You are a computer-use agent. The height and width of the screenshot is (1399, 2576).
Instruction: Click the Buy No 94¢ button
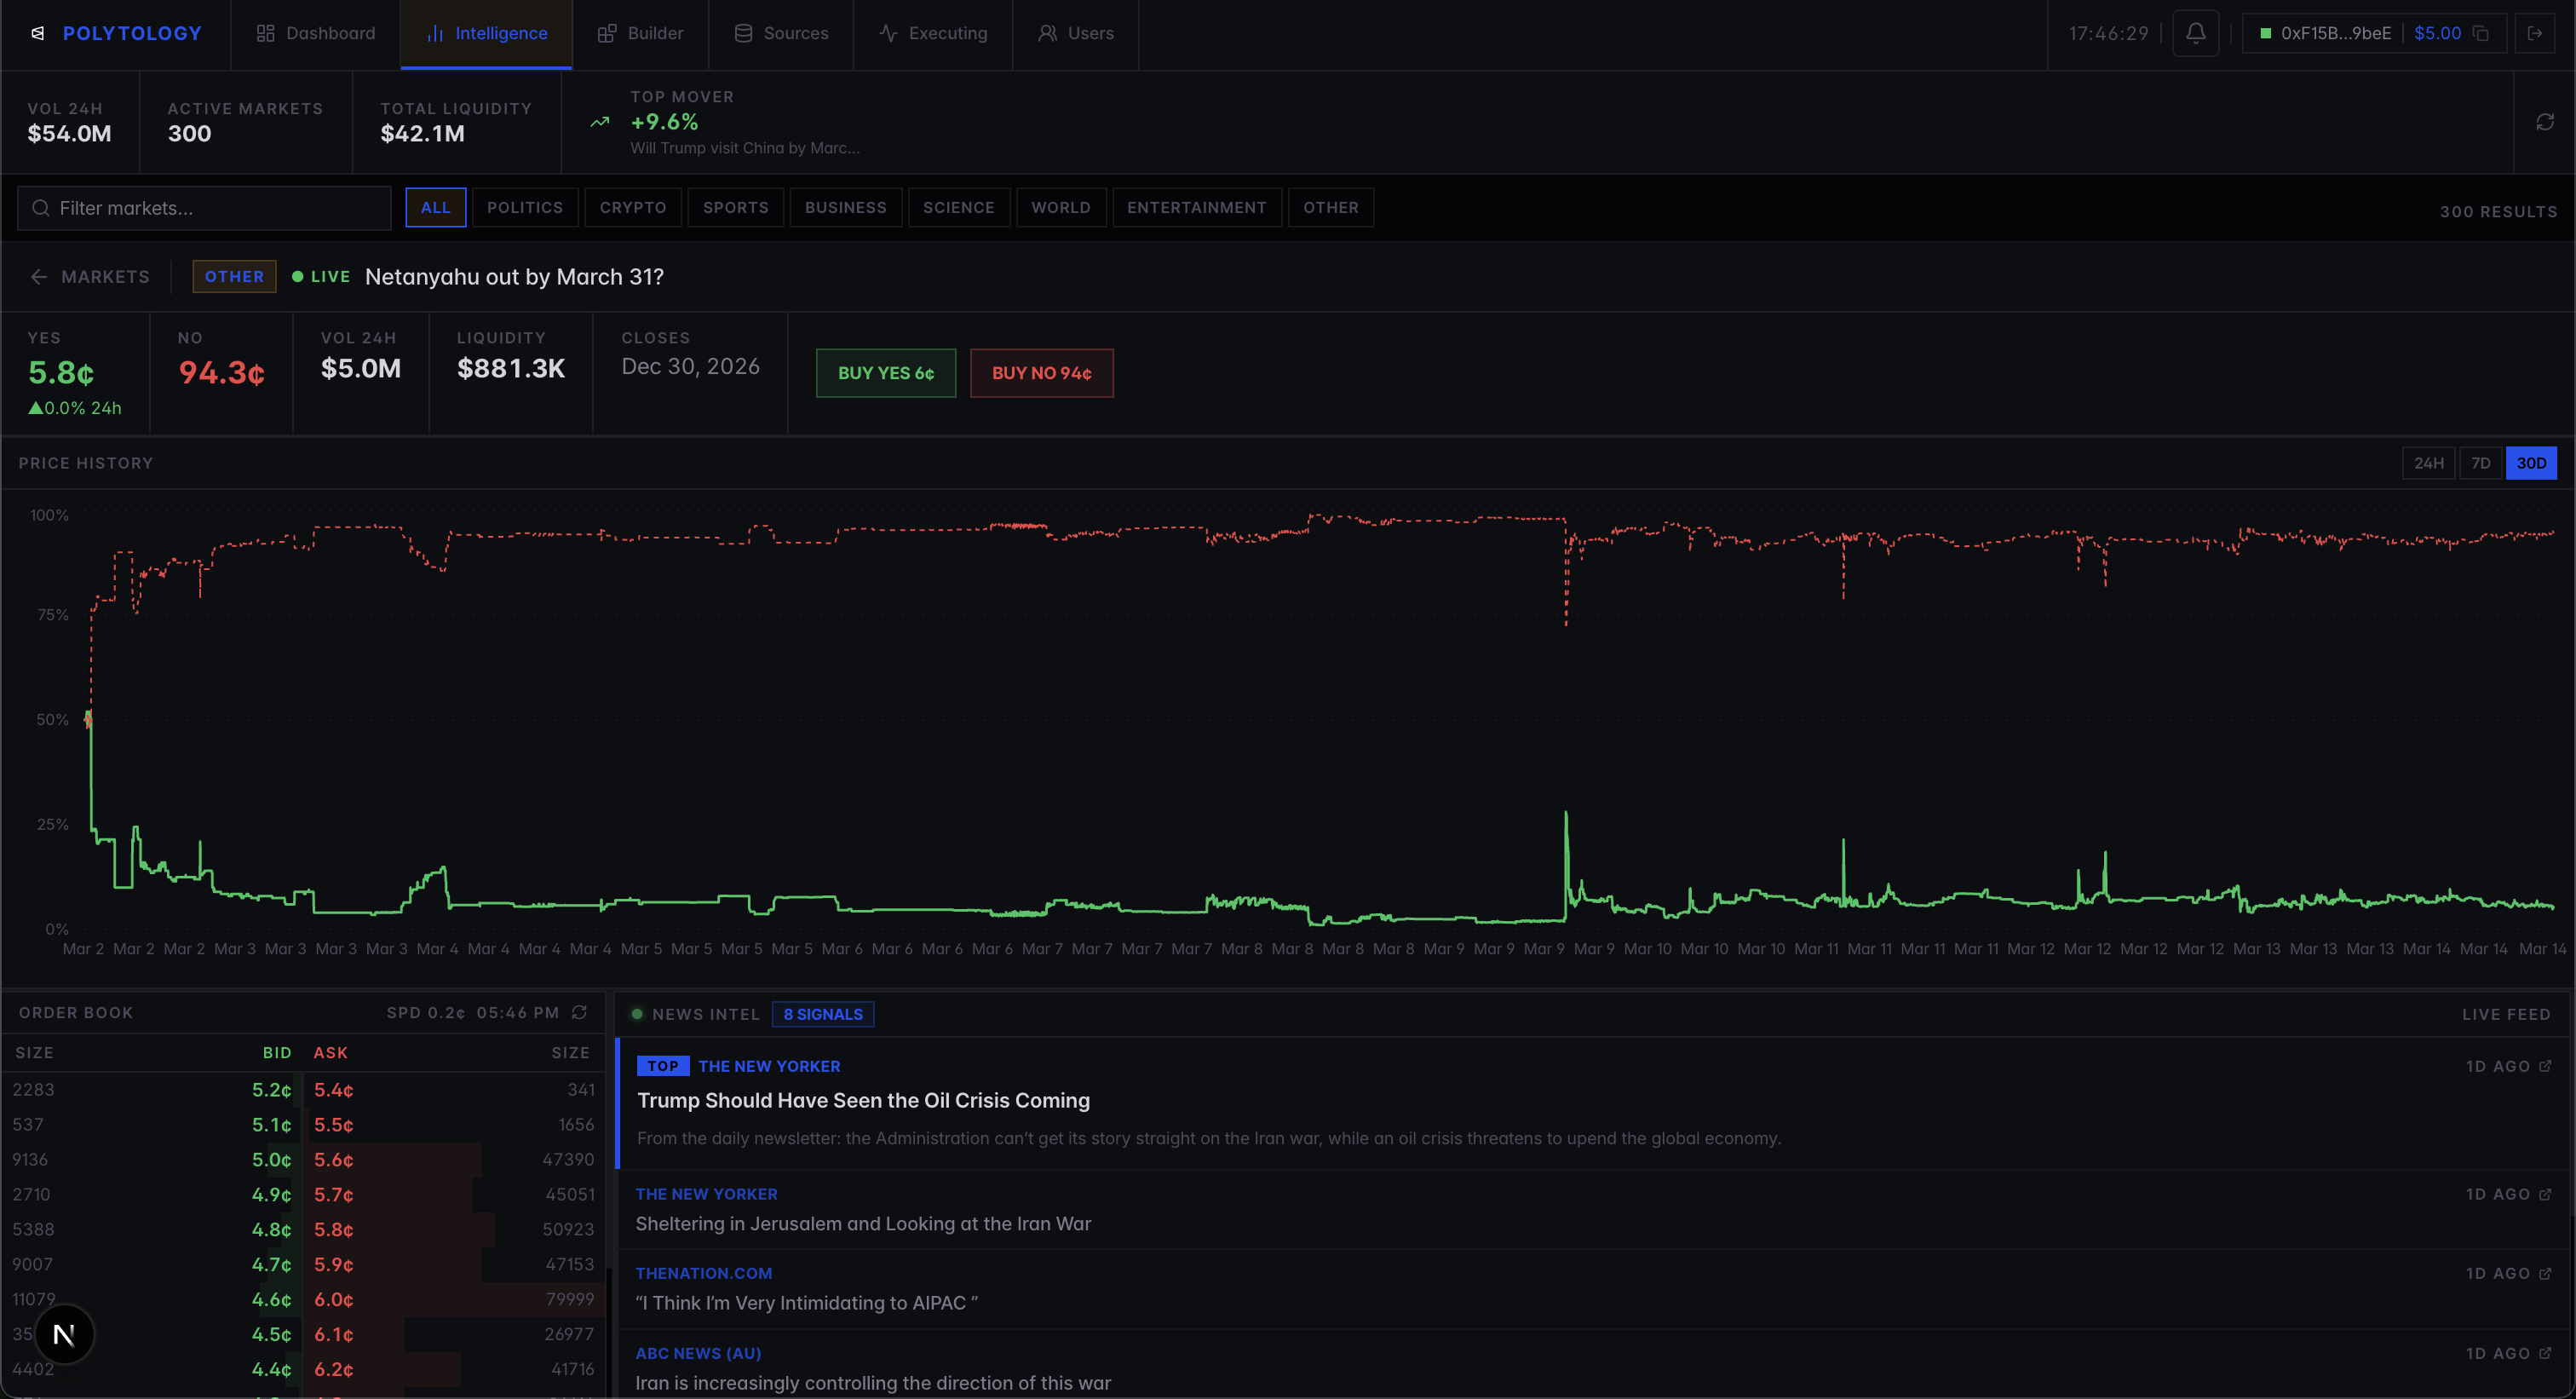coord(1041,373)
